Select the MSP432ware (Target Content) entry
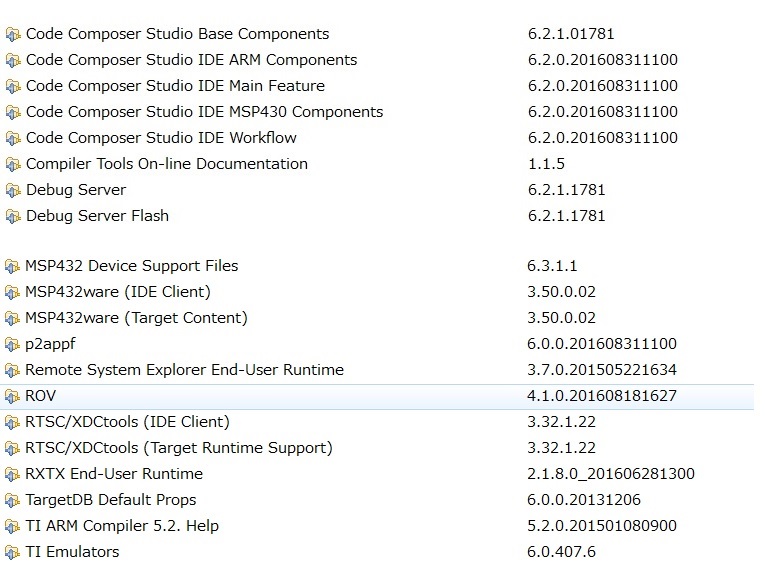Image resolution: width=765 pixels, height=584 pixels. point(136,318)
